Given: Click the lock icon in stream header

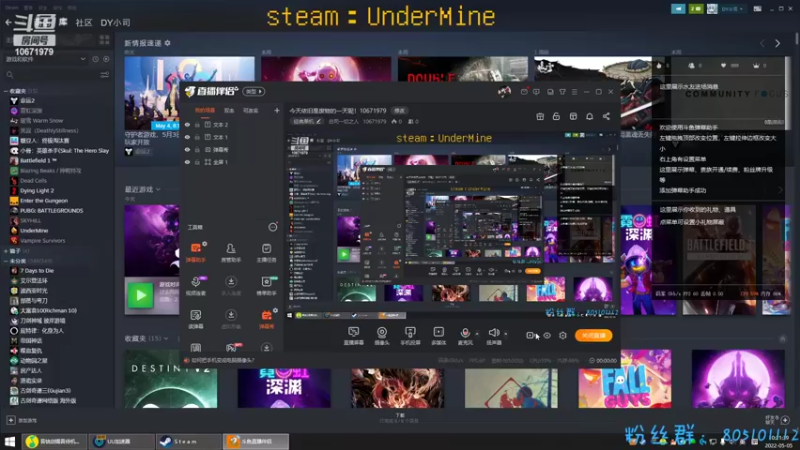Looking at the screenshot, I should [x=556, y=116].
